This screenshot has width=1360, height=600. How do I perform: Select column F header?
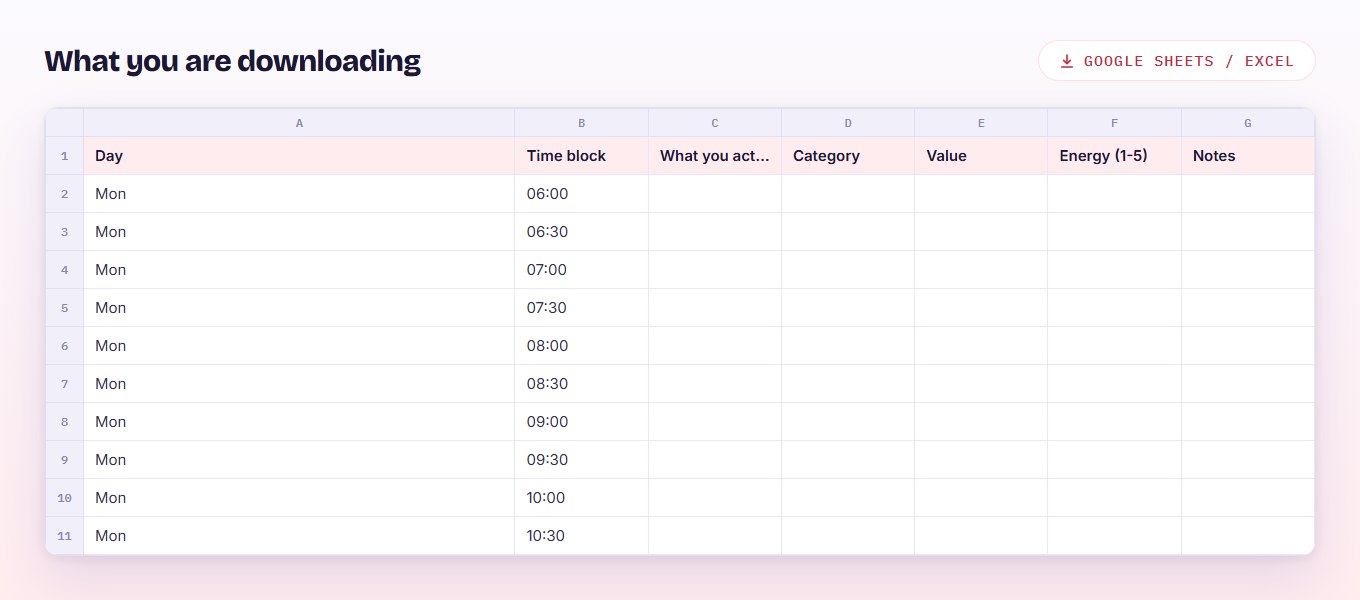click(1115, 123)
